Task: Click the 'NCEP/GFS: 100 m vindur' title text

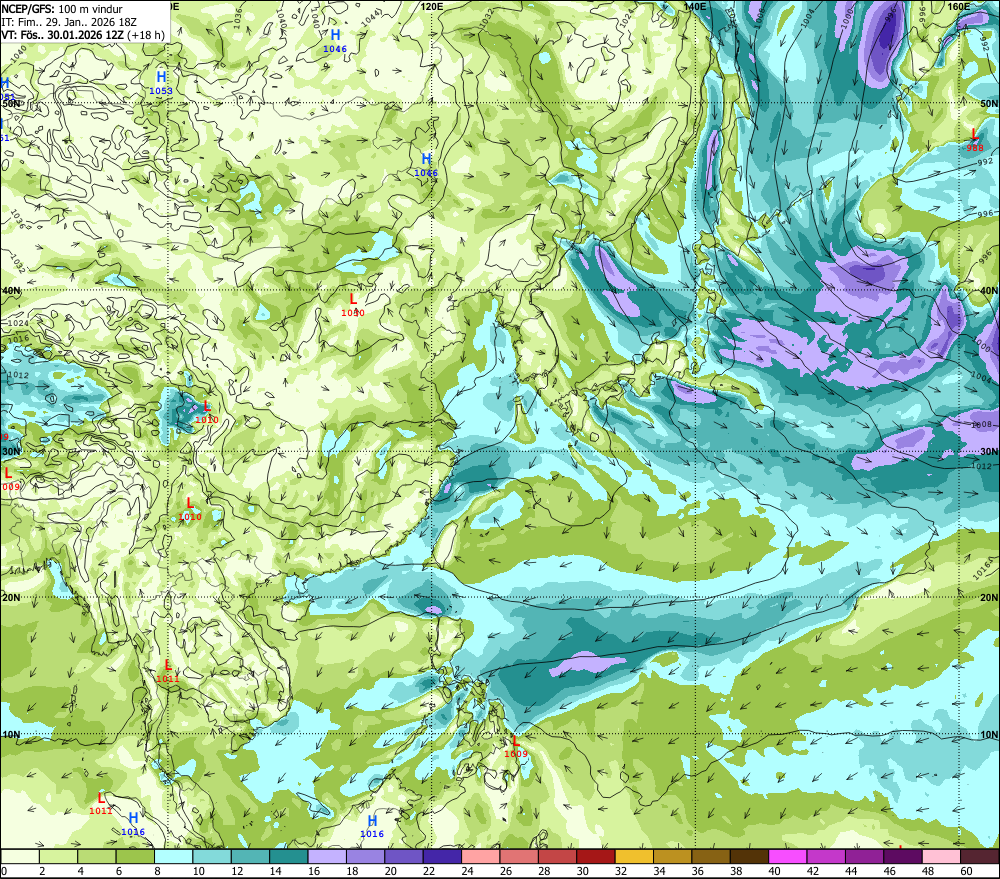Action: (x=62, y=9)
